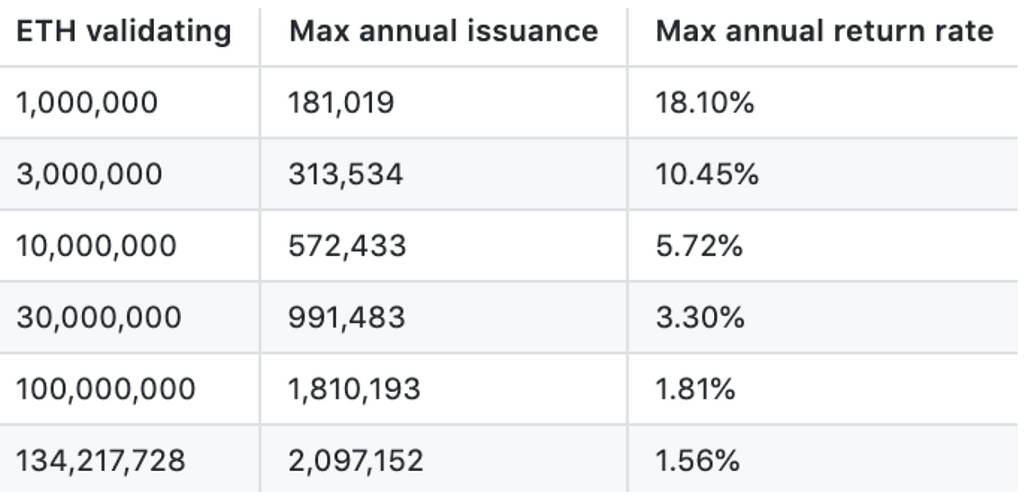Click the 181,019 issuance cell

pos(342,103)
